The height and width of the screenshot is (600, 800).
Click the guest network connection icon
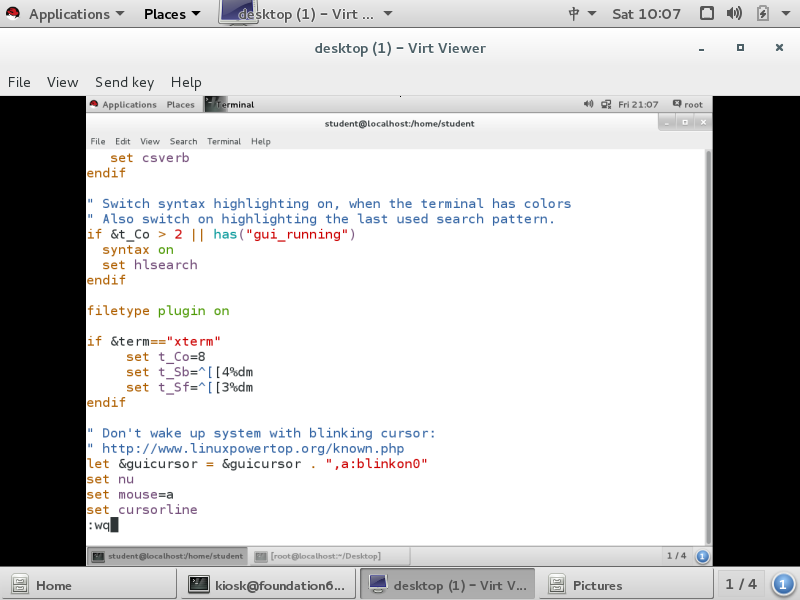pos(606,105)
